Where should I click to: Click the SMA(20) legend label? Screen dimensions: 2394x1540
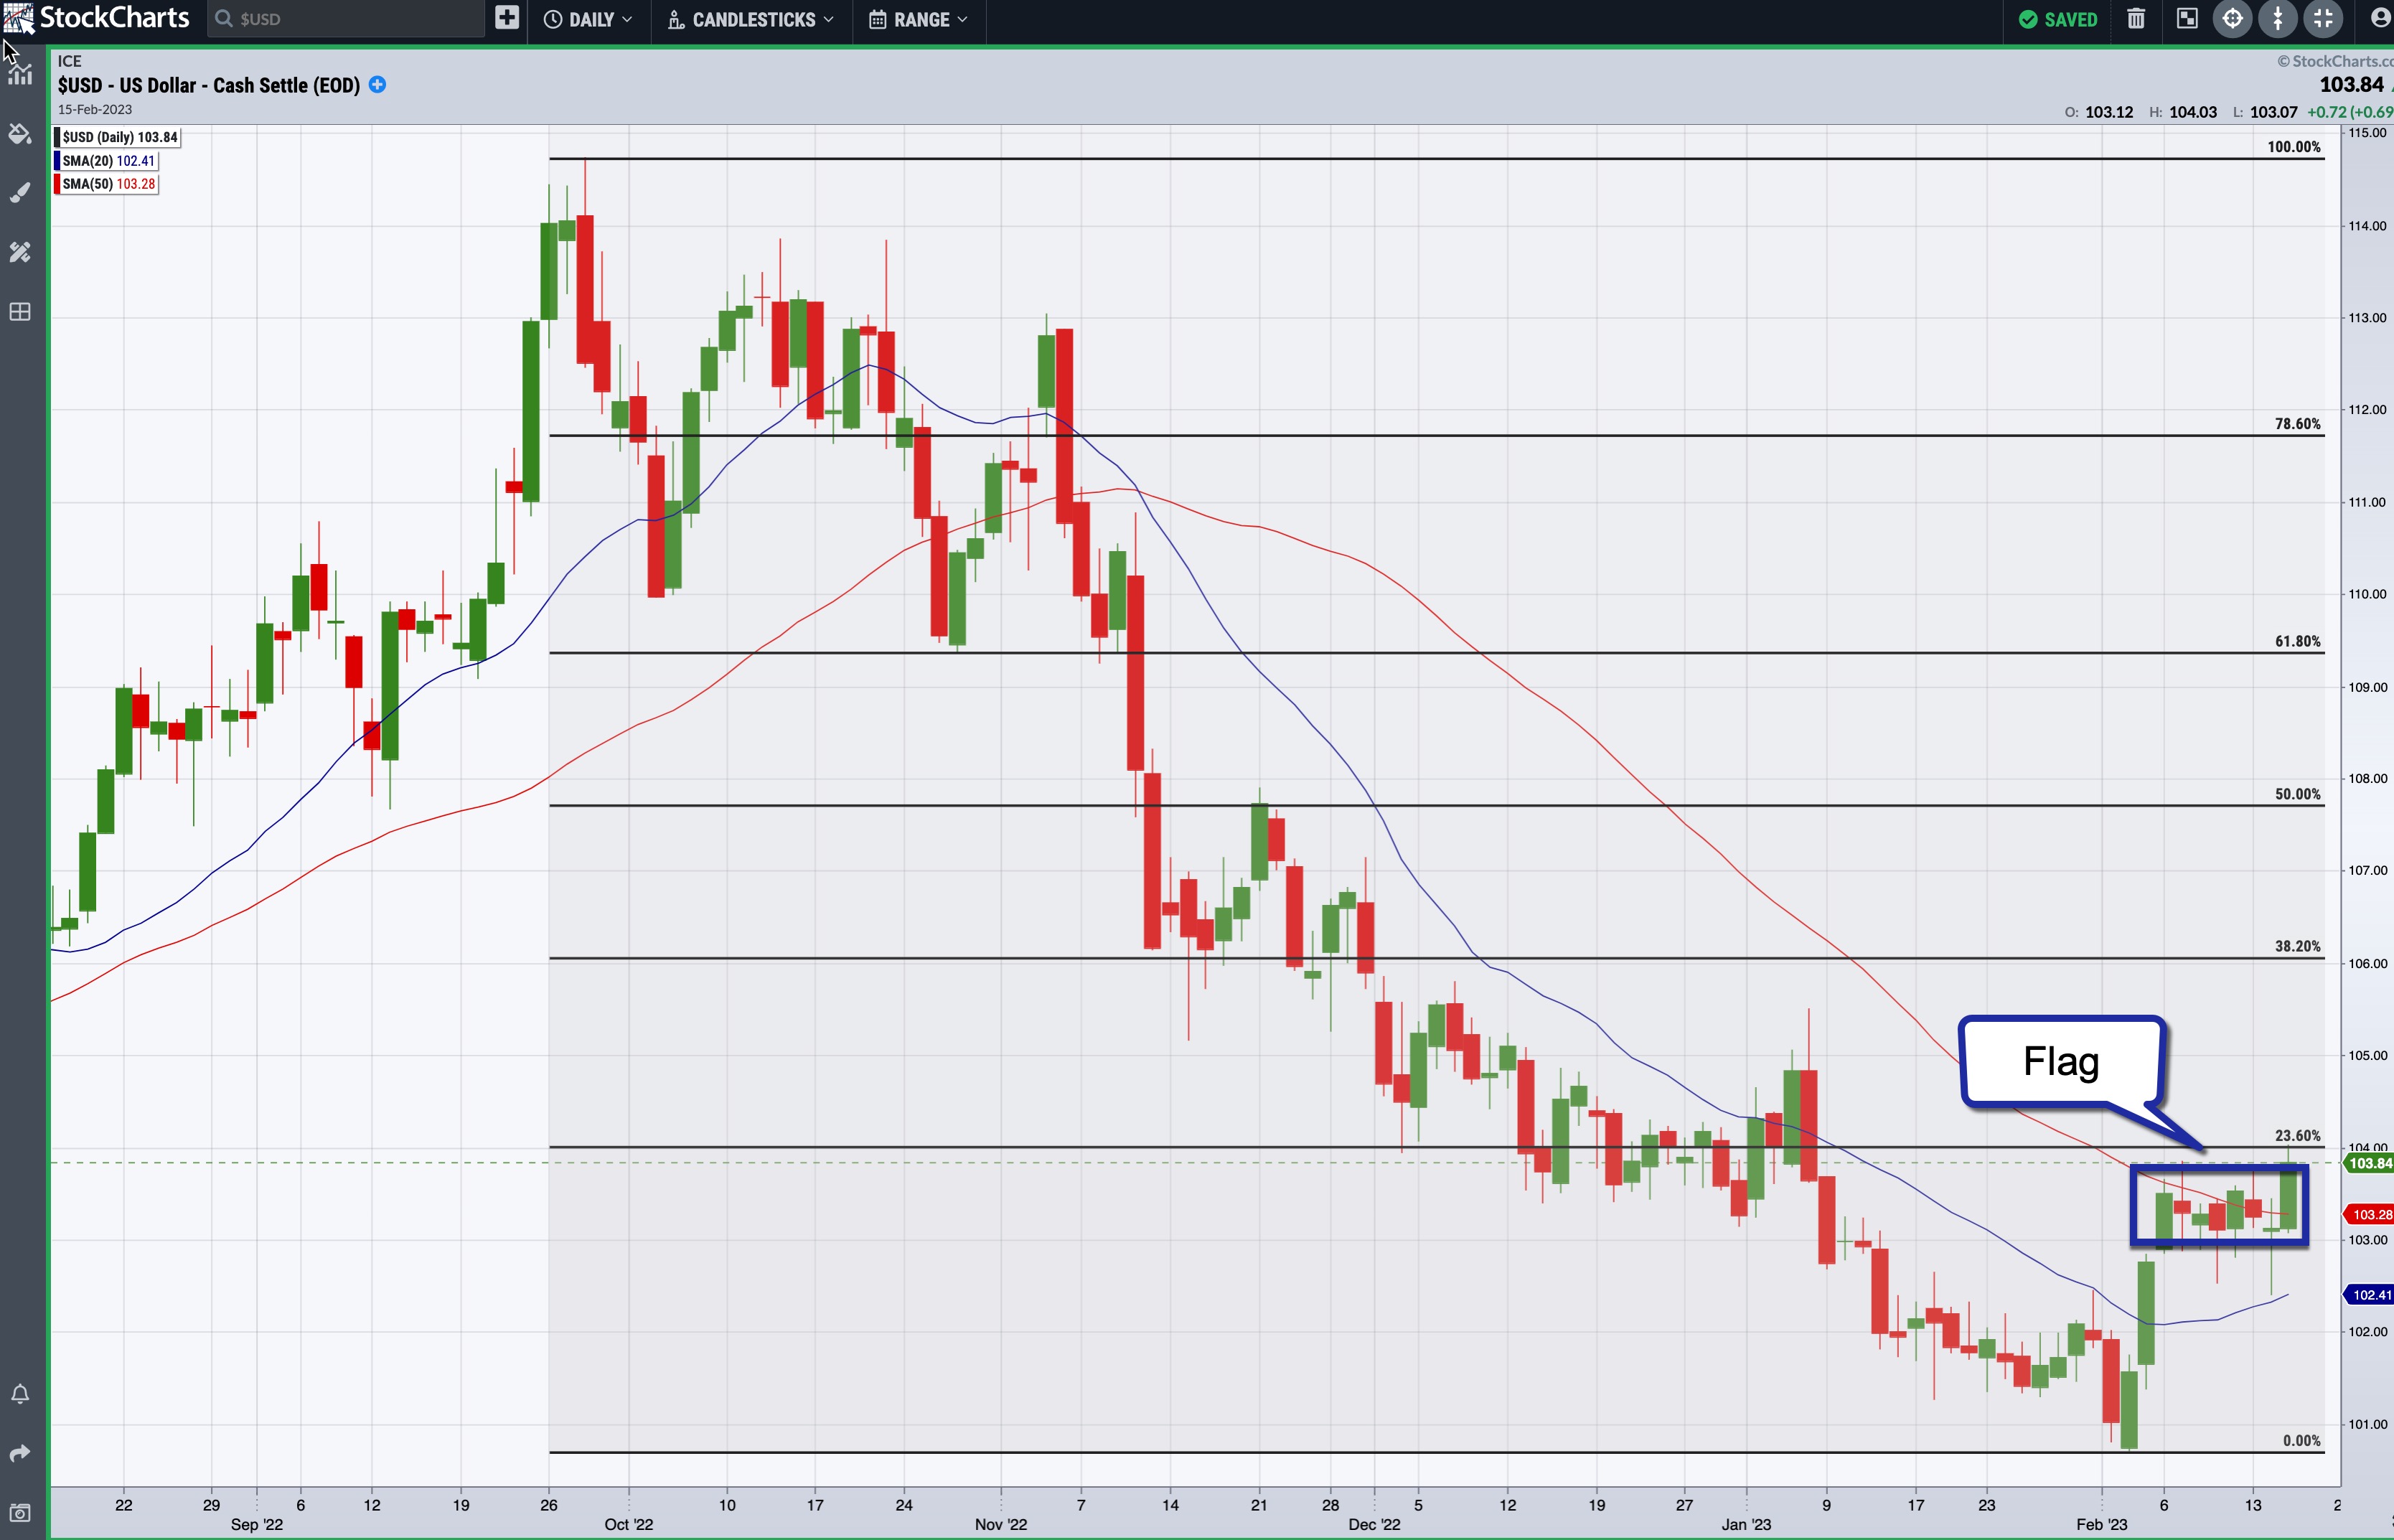(x=108, y=161)
